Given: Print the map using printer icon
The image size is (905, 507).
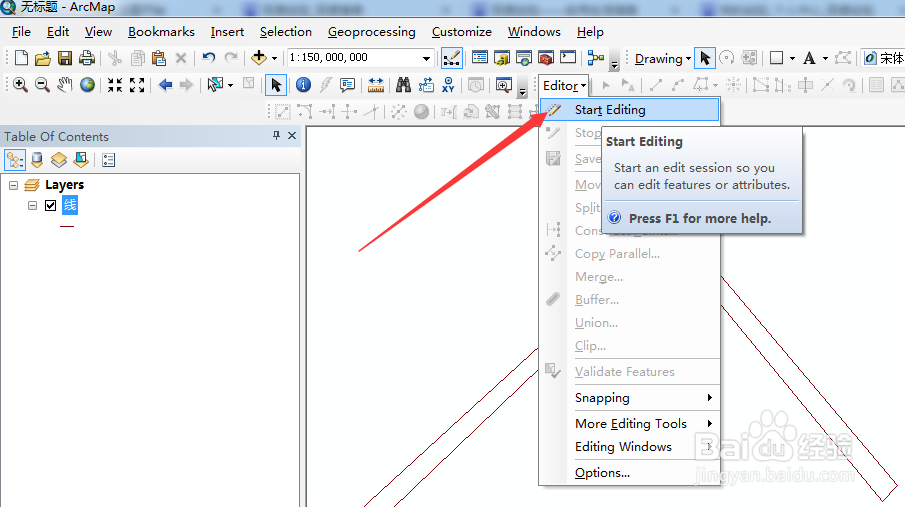Looking at the screenshot, I should tap(87, 58).
